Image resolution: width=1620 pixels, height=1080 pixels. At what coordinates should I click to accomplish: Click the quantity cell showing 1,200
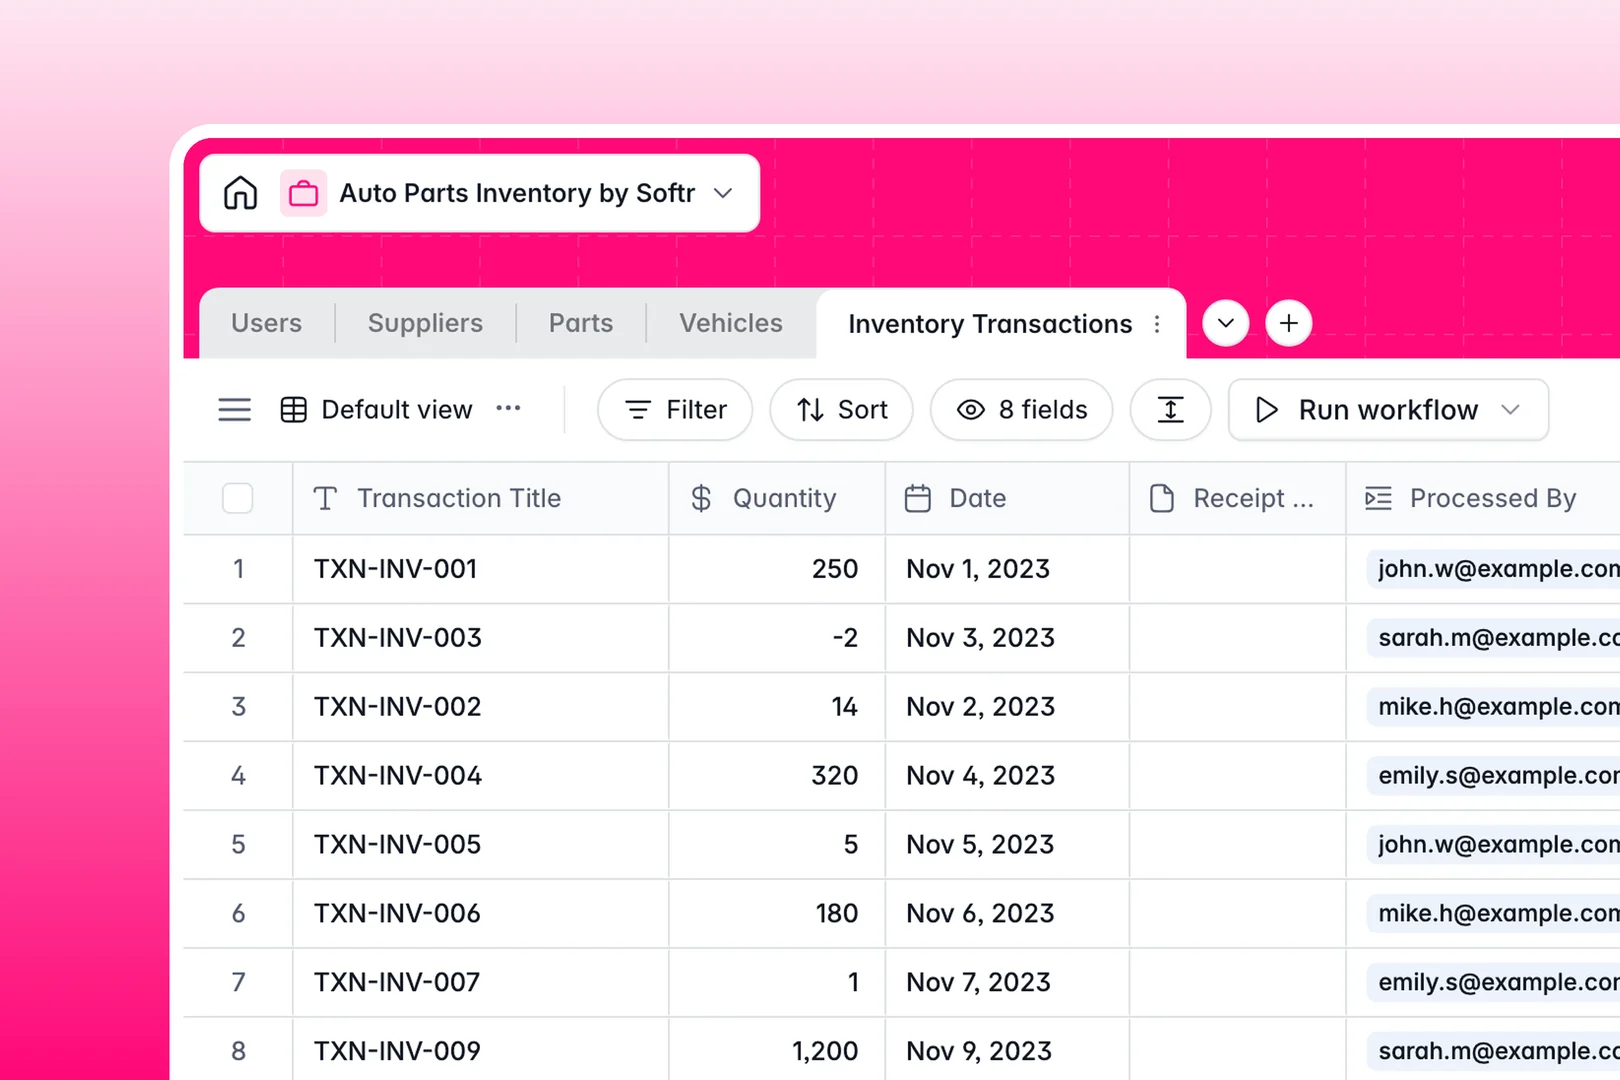[777, 1050]
